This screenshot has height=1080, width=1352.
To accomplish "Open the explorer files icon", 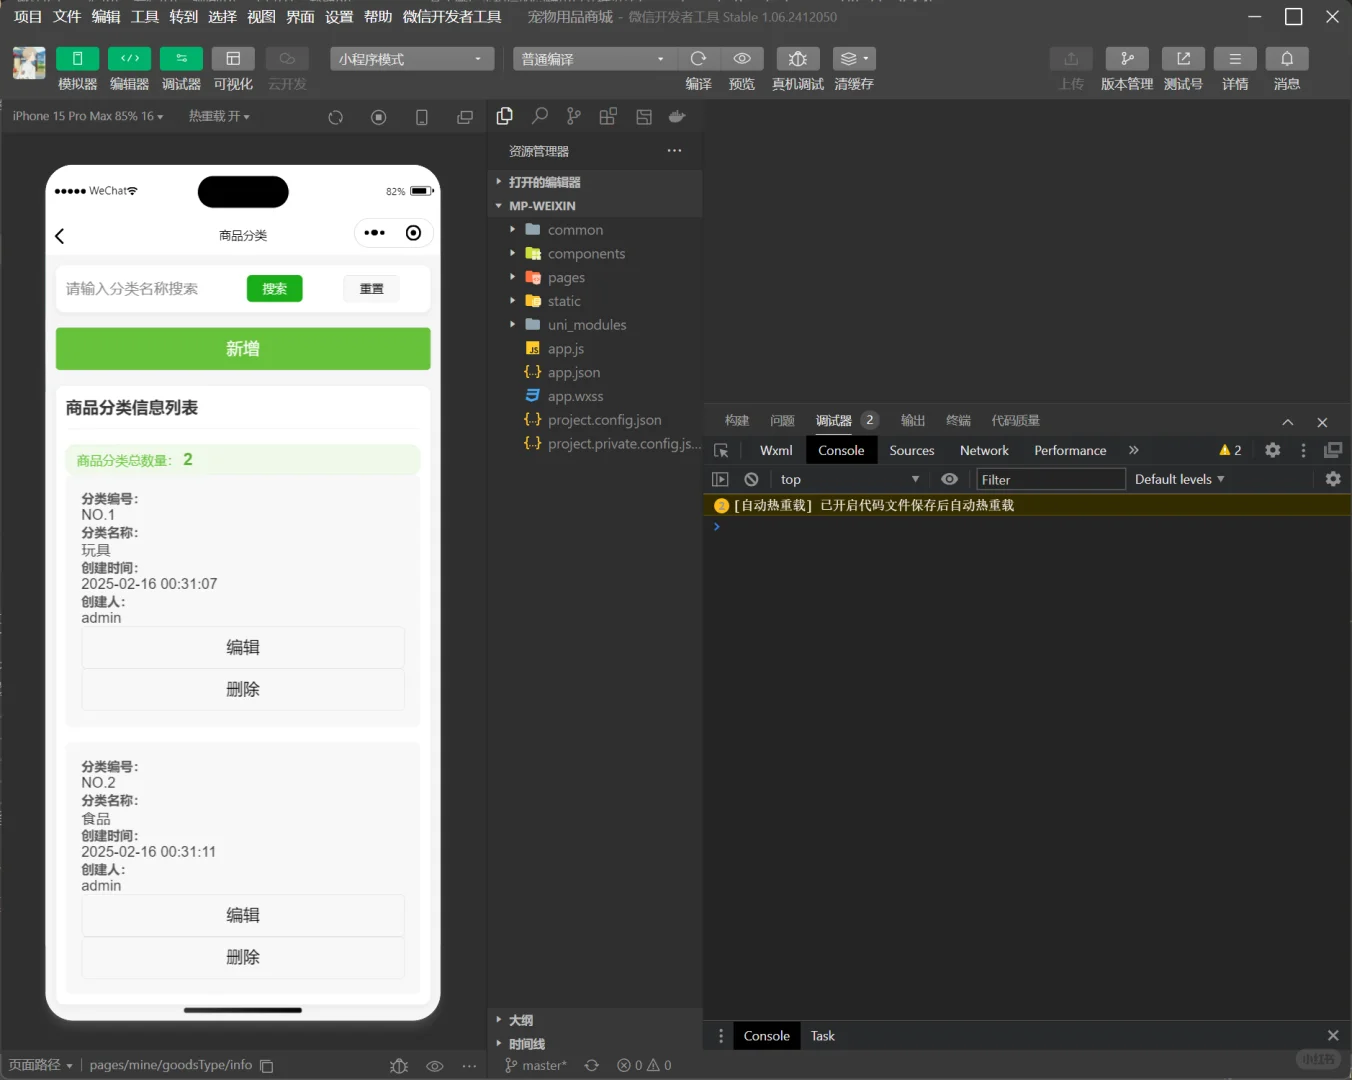I will click(x=505, y=116).
